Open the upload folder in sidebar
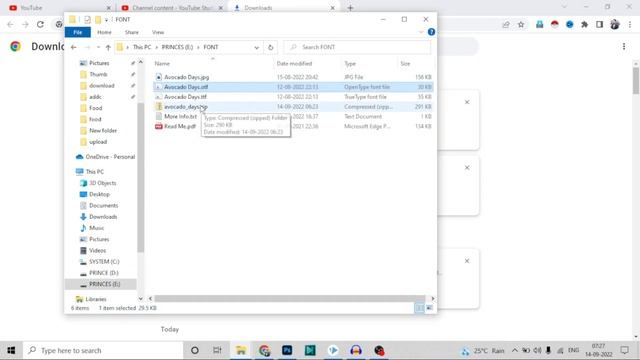The image size is (640, 360). (x=98, y=142)
